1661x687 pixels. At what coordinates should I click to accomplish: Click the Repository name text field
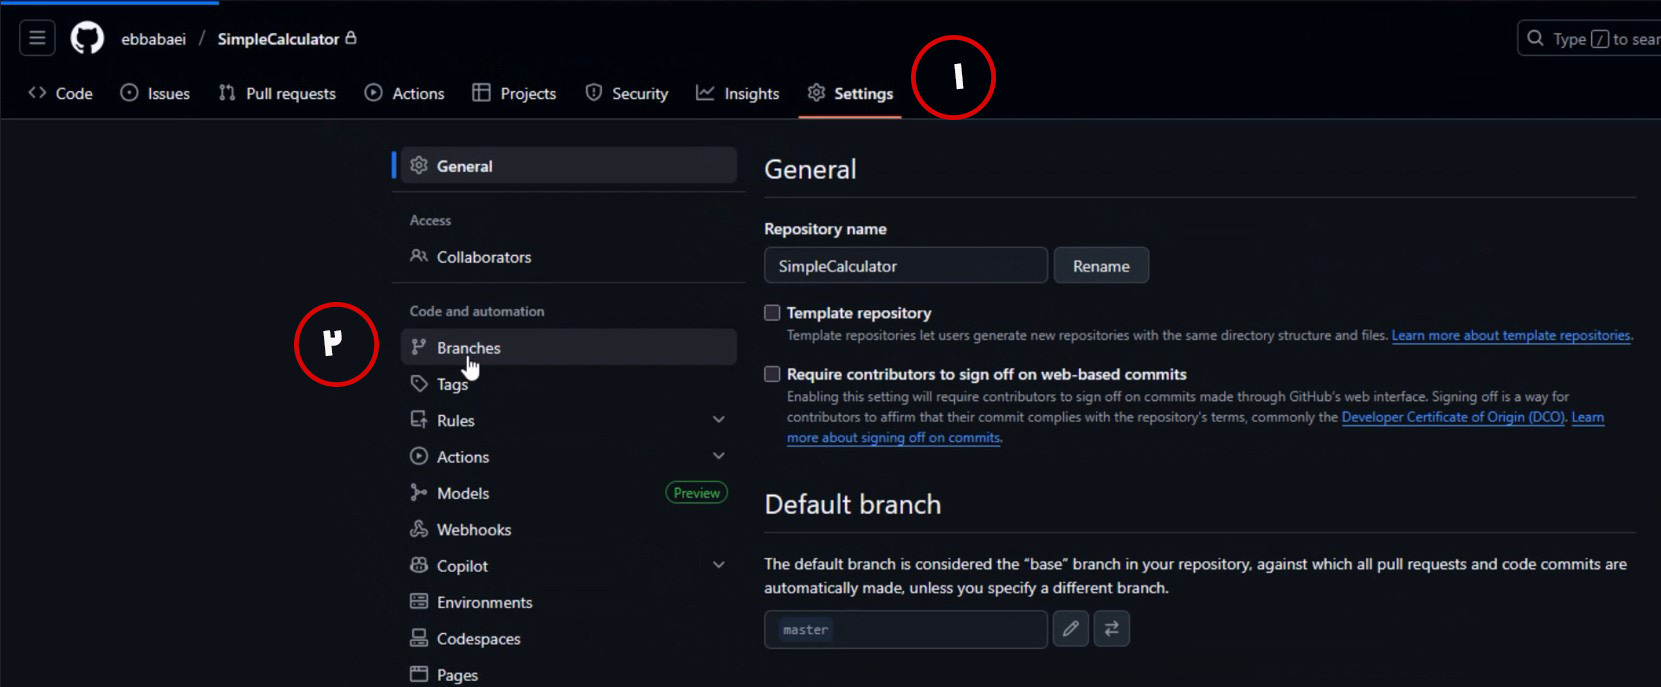coord(905,266)
